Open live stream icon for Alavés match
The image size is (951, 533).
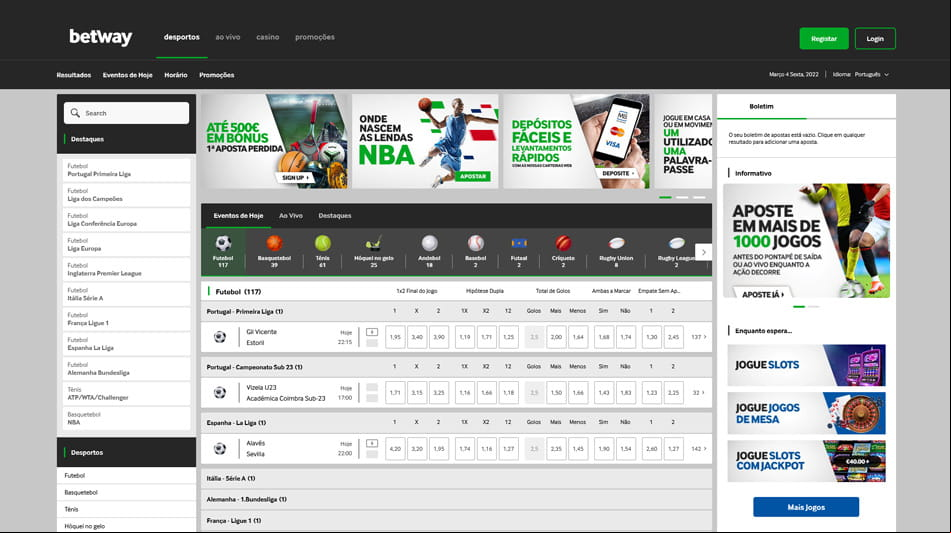pos(372,443)
